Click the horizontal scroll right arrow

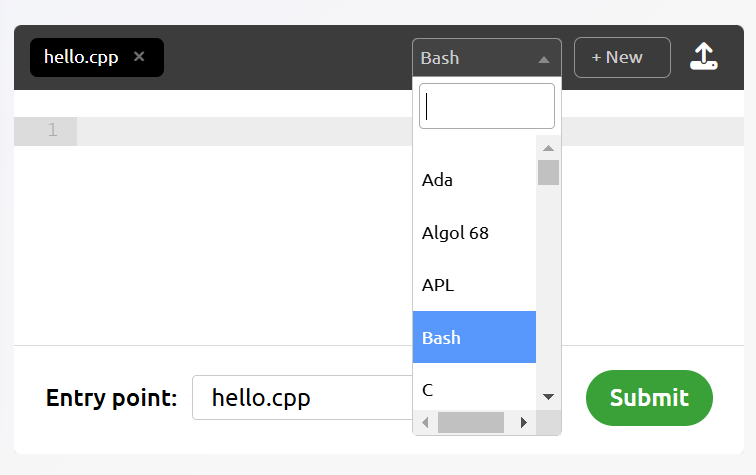click(x=524, y=423)
